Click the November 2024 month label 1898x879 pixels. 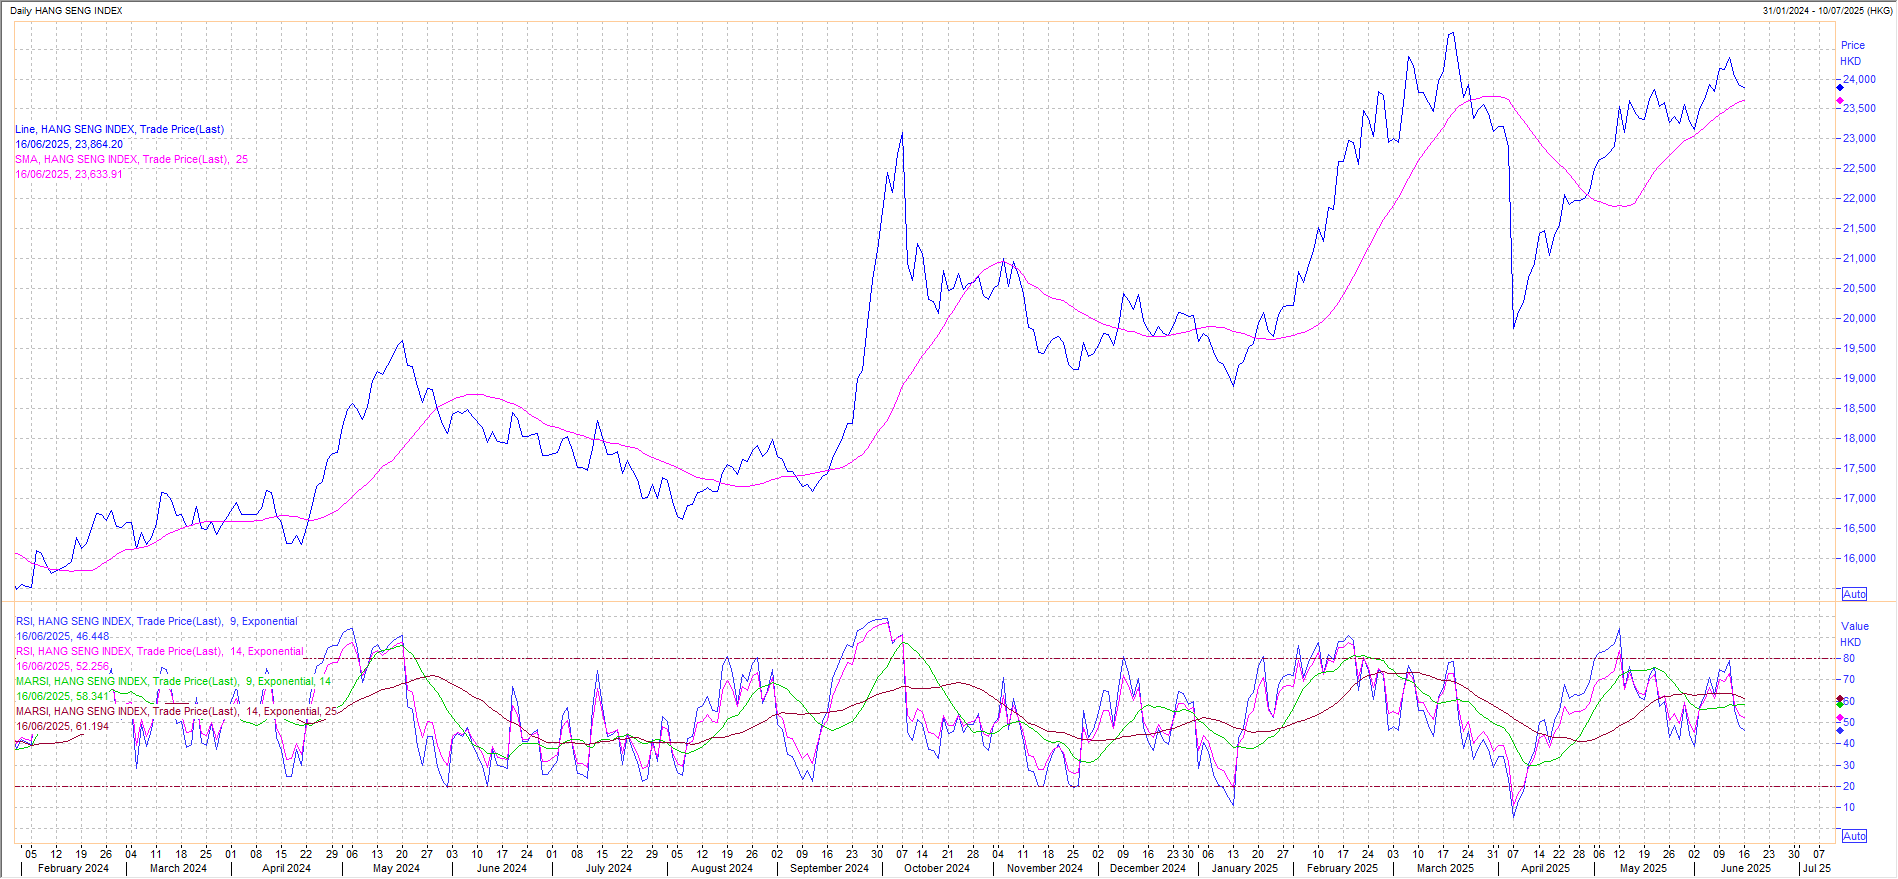pyautogui.click(x=1045, y=868)
